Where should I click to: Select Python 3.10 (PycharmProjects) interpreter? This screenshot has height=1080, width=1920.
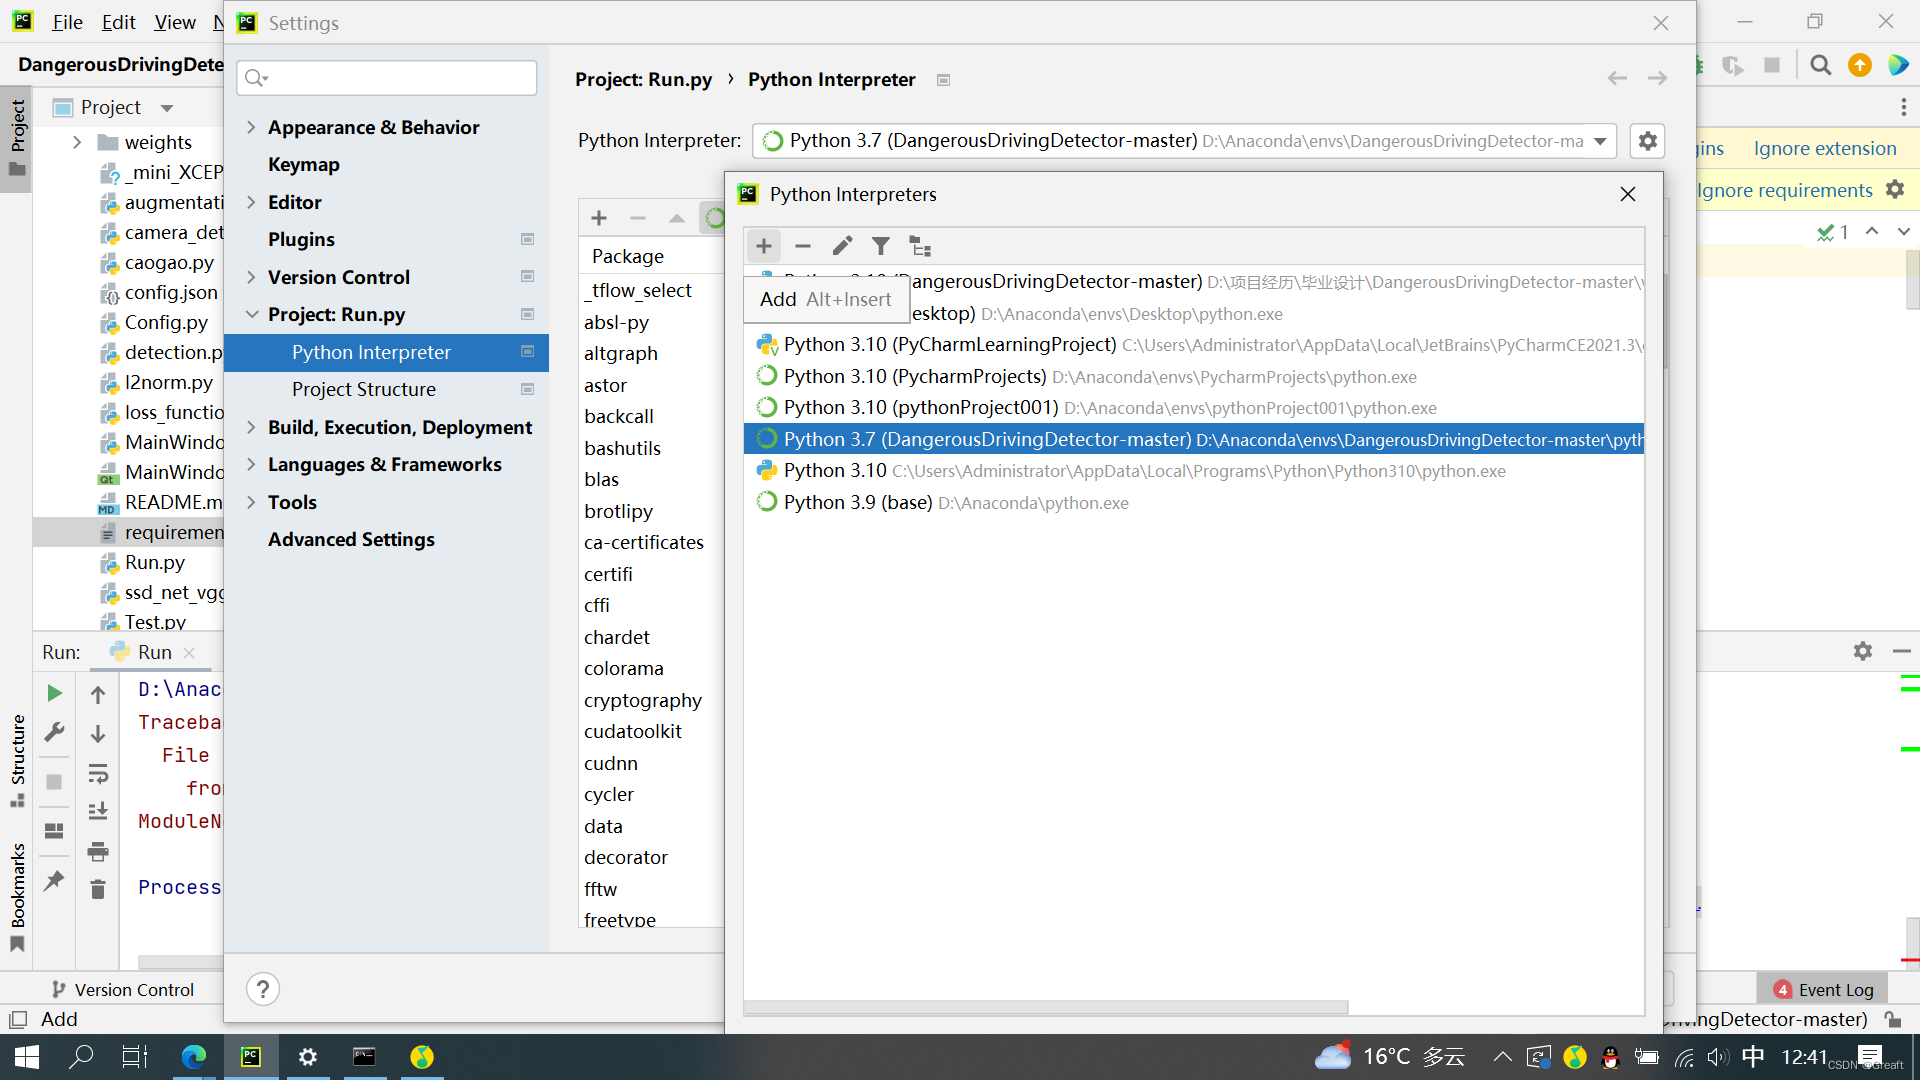(1194, 376)
